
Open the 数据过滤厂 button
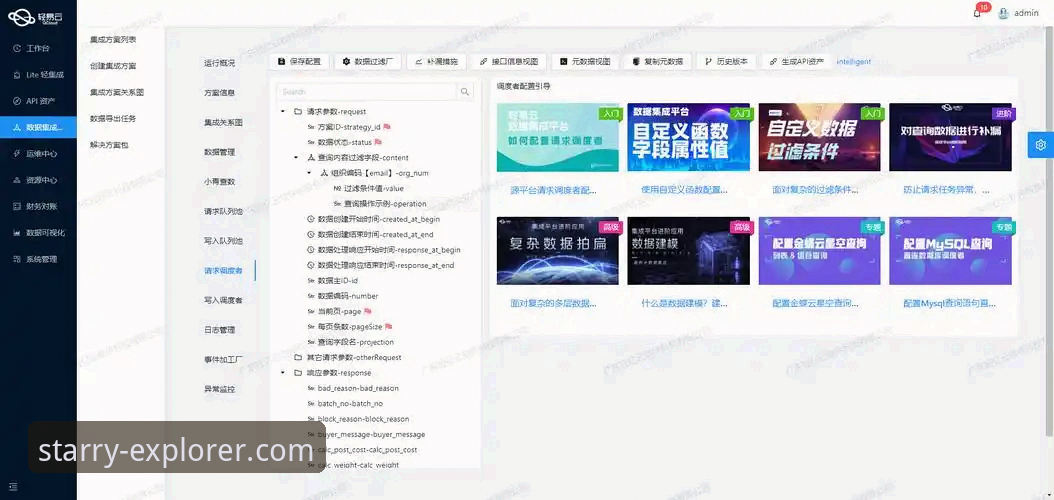[368, 61]
